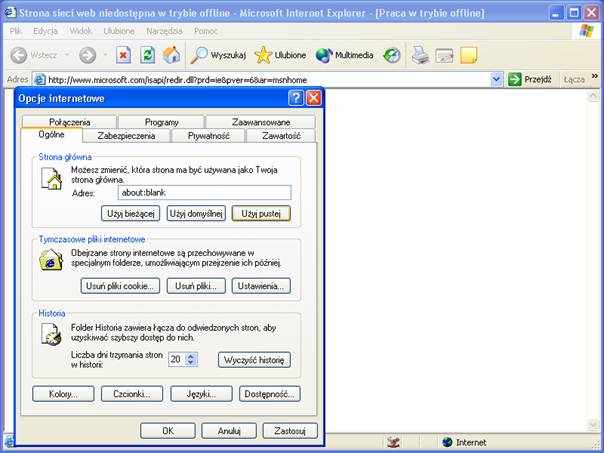Click the Historia clock page icon
Image resolution: width=604 pixels, height=453 pixels.
(51, 334)
